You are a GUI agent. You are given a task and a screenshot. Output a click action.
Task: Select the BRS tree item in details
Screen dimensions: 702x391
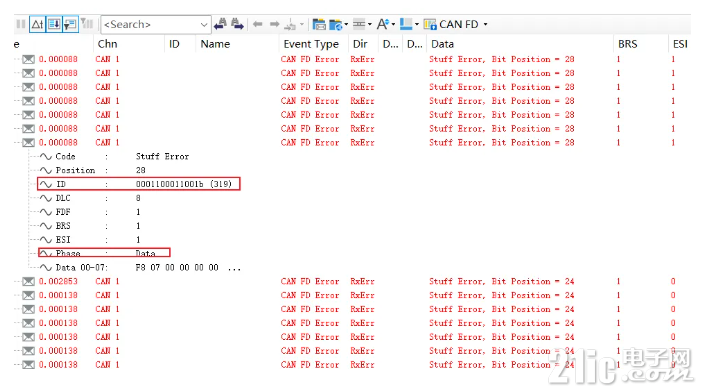coord(63,226)
